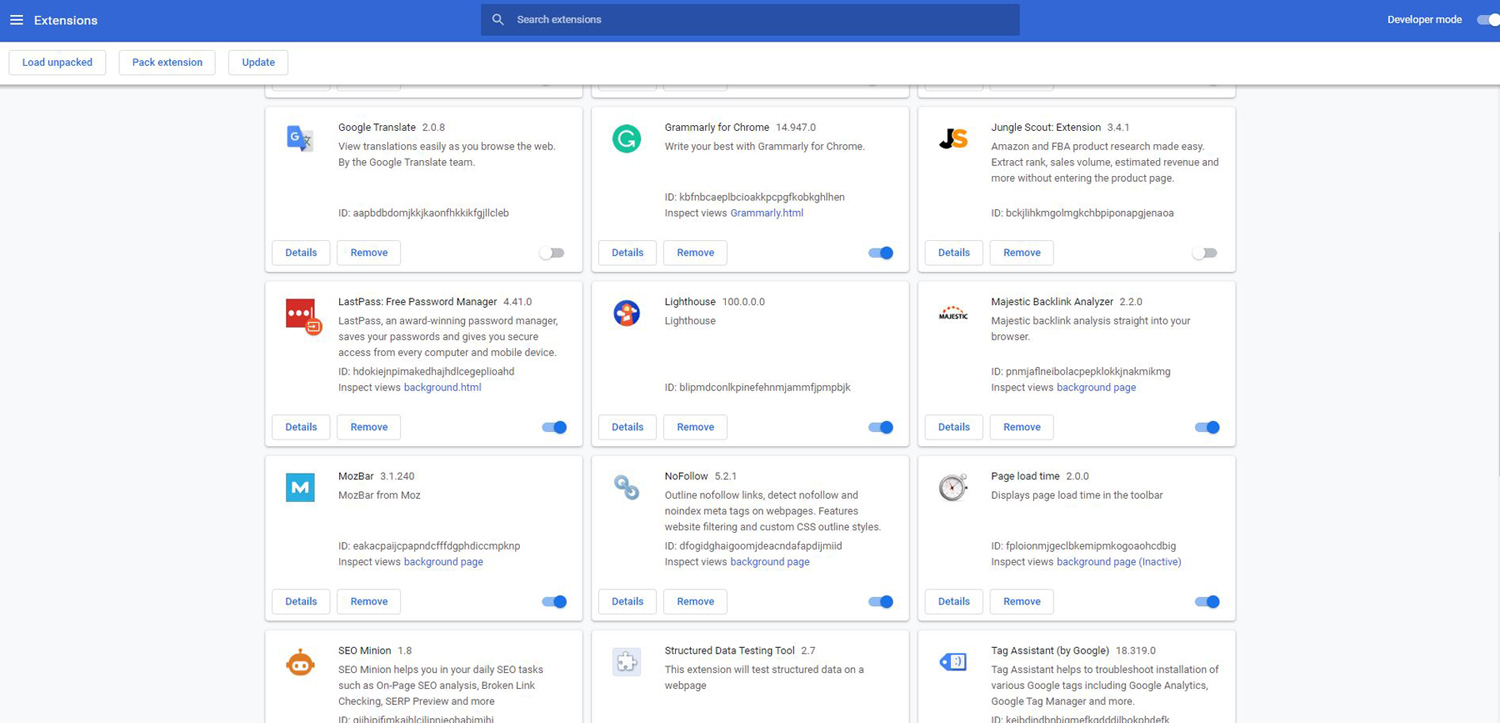View Details of Jungle Scout extension
Viewport: 1500px width, 723px height.
coord(954,253)
